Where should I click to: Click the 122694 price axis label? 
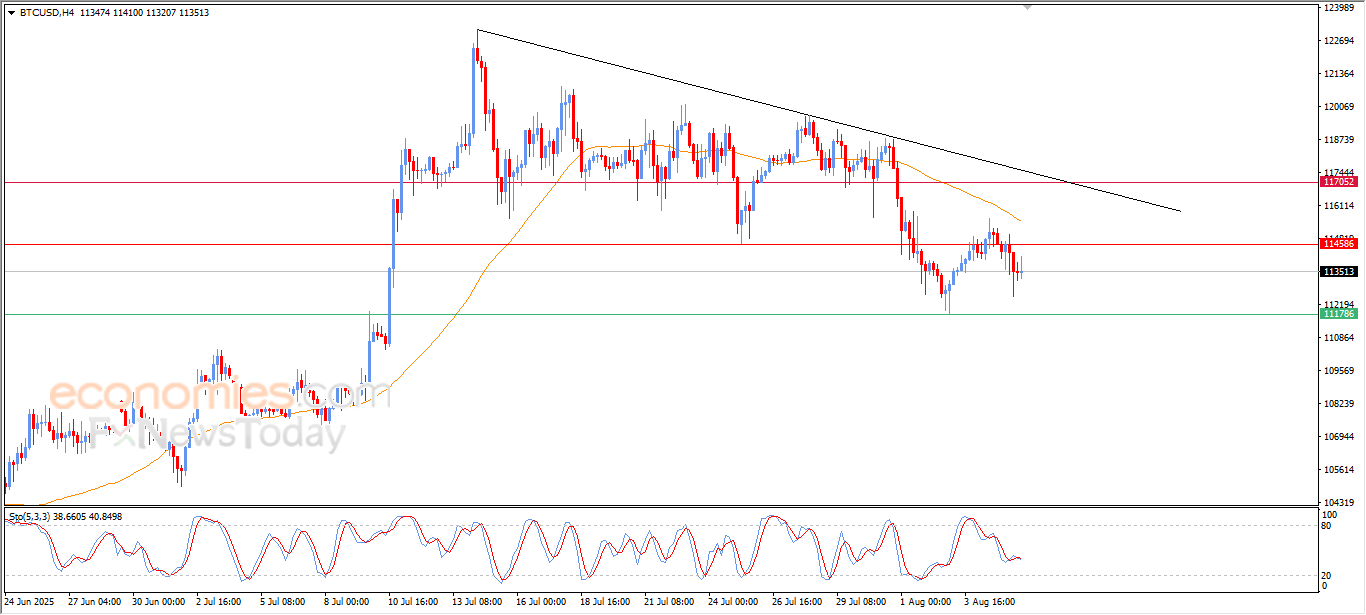point(1338,41)
